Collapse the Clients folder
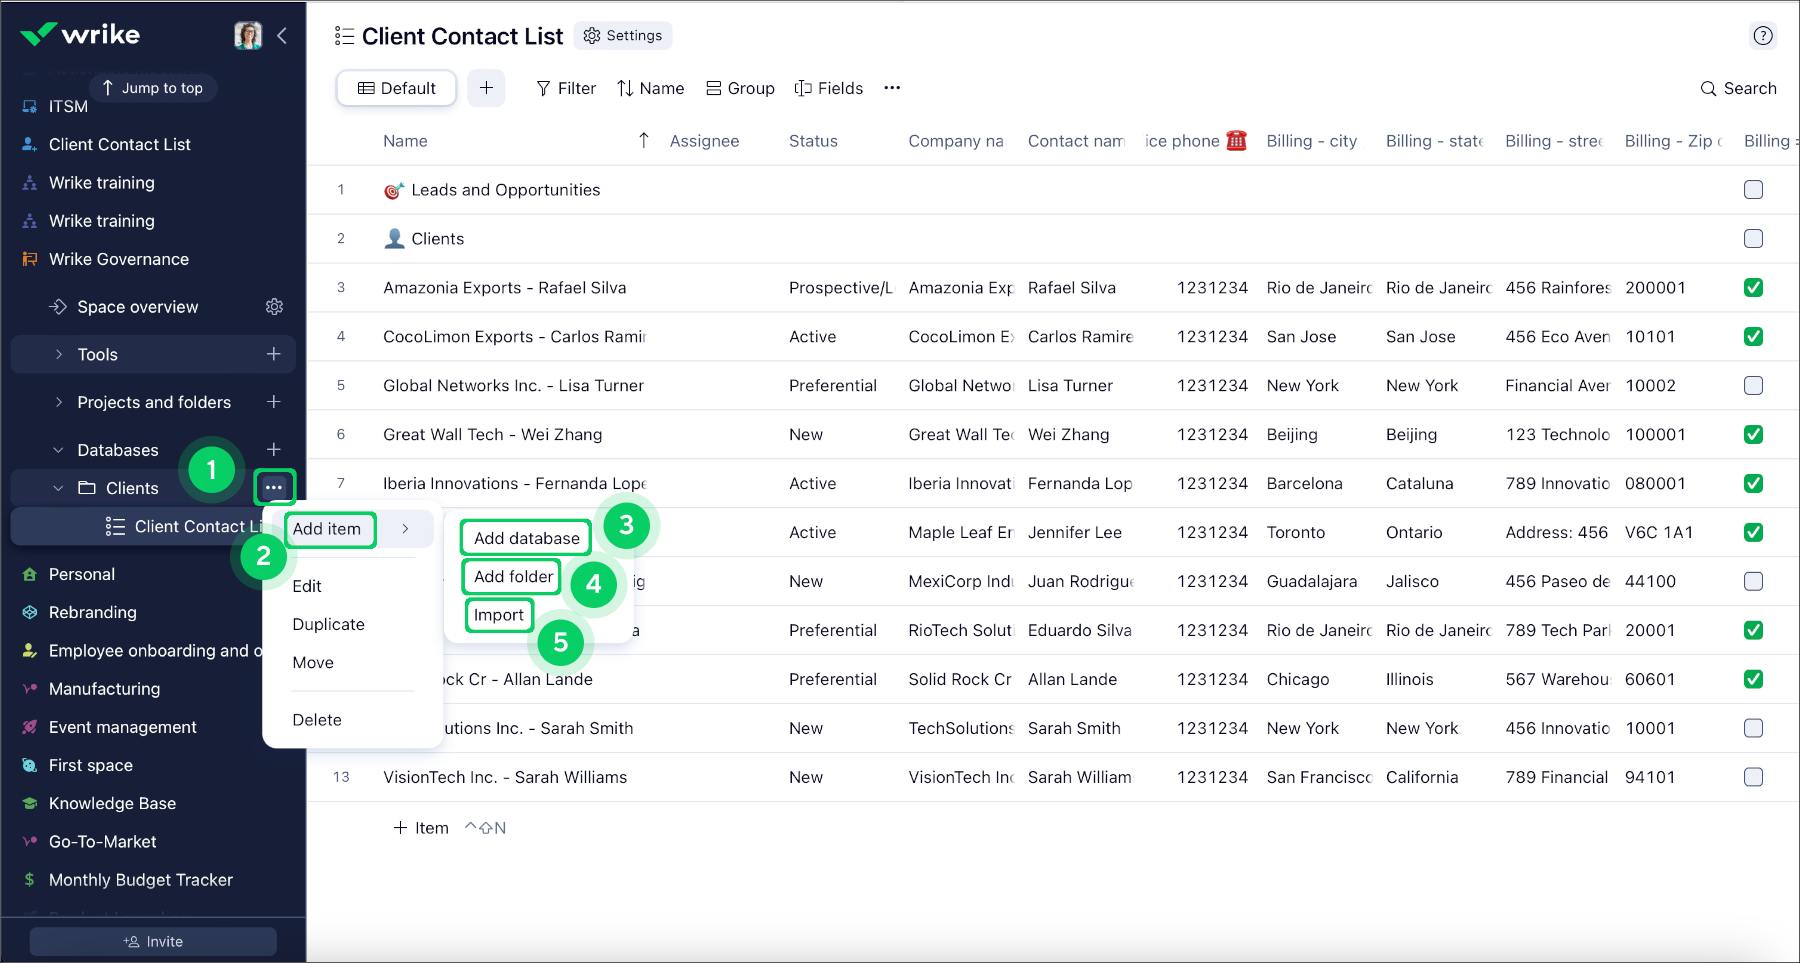Screen dimensions: 1800x963 57,487
